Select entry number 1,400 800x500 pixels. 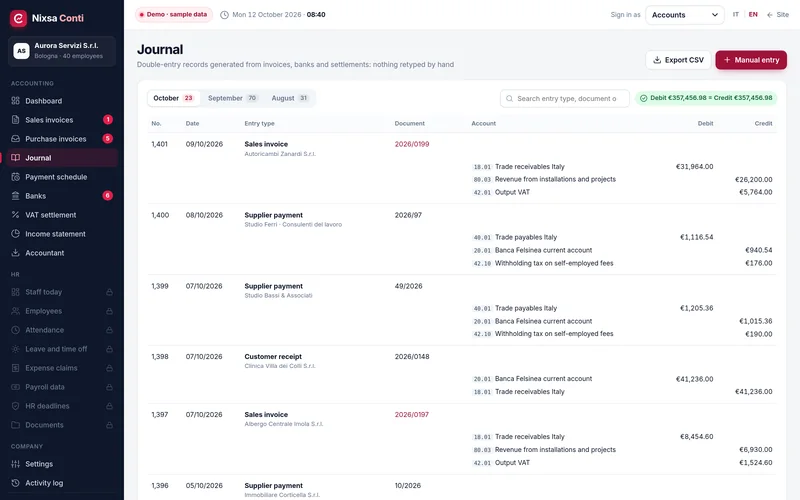coord(160,215)
